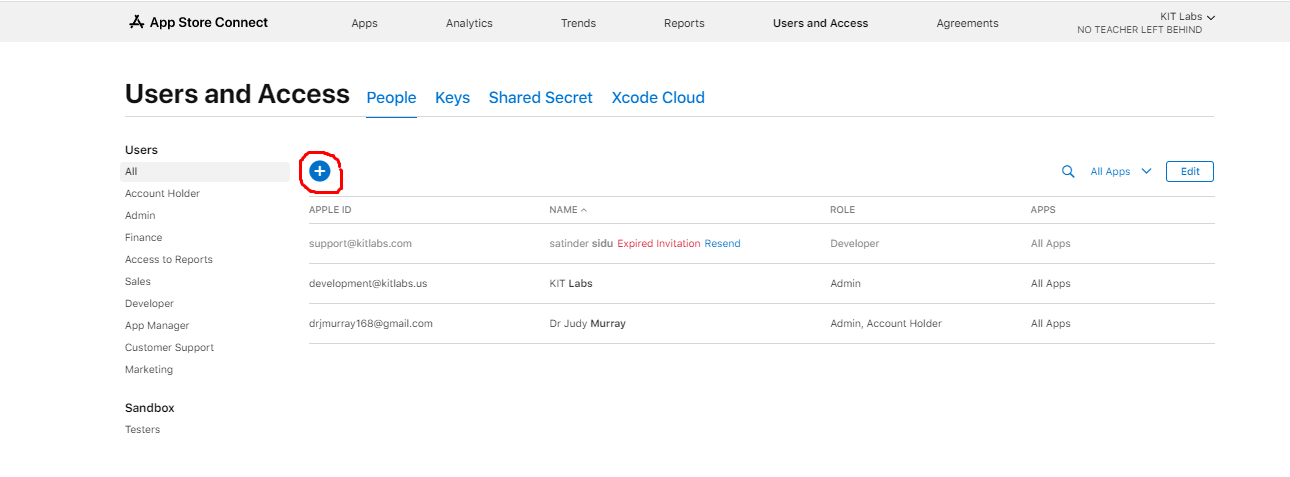Switch to the Xcode Cloud tab
The height and width of the screenshot is (477, 1290).
[x=658, y=98]
